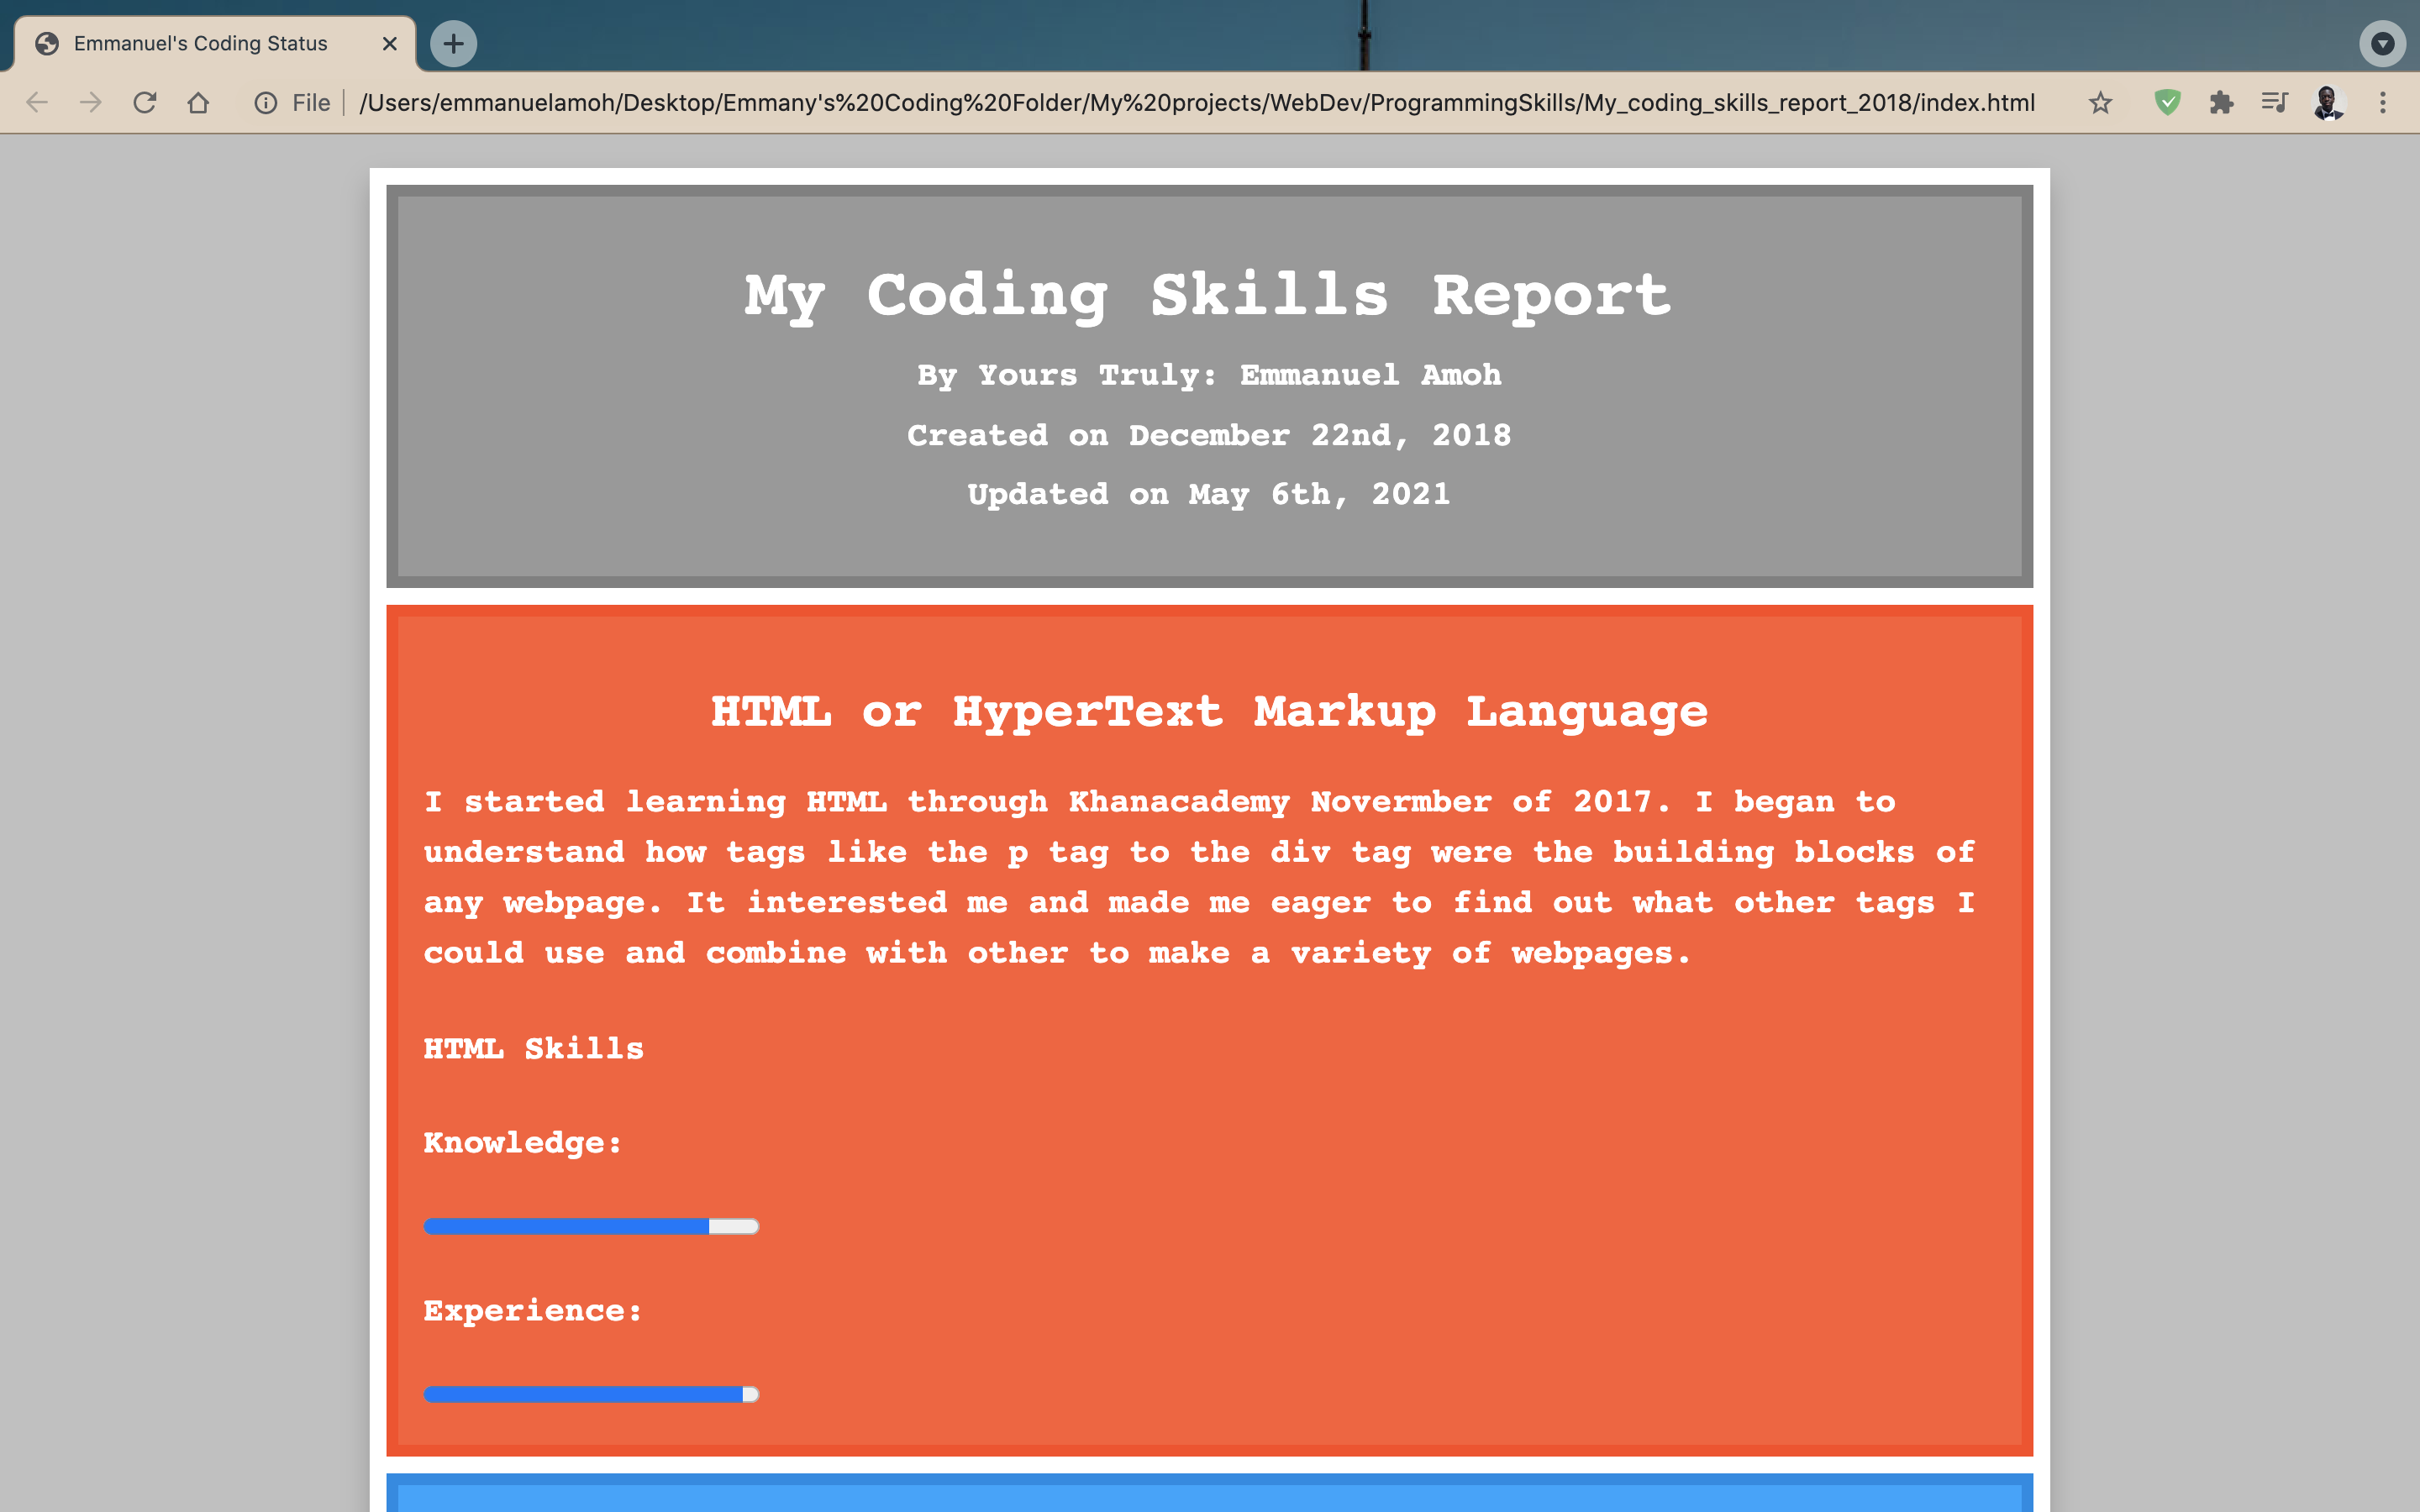Click the HTML Knowledge progress bar
Viewport: 2420px width, 1512px height.
(591, 1226)
